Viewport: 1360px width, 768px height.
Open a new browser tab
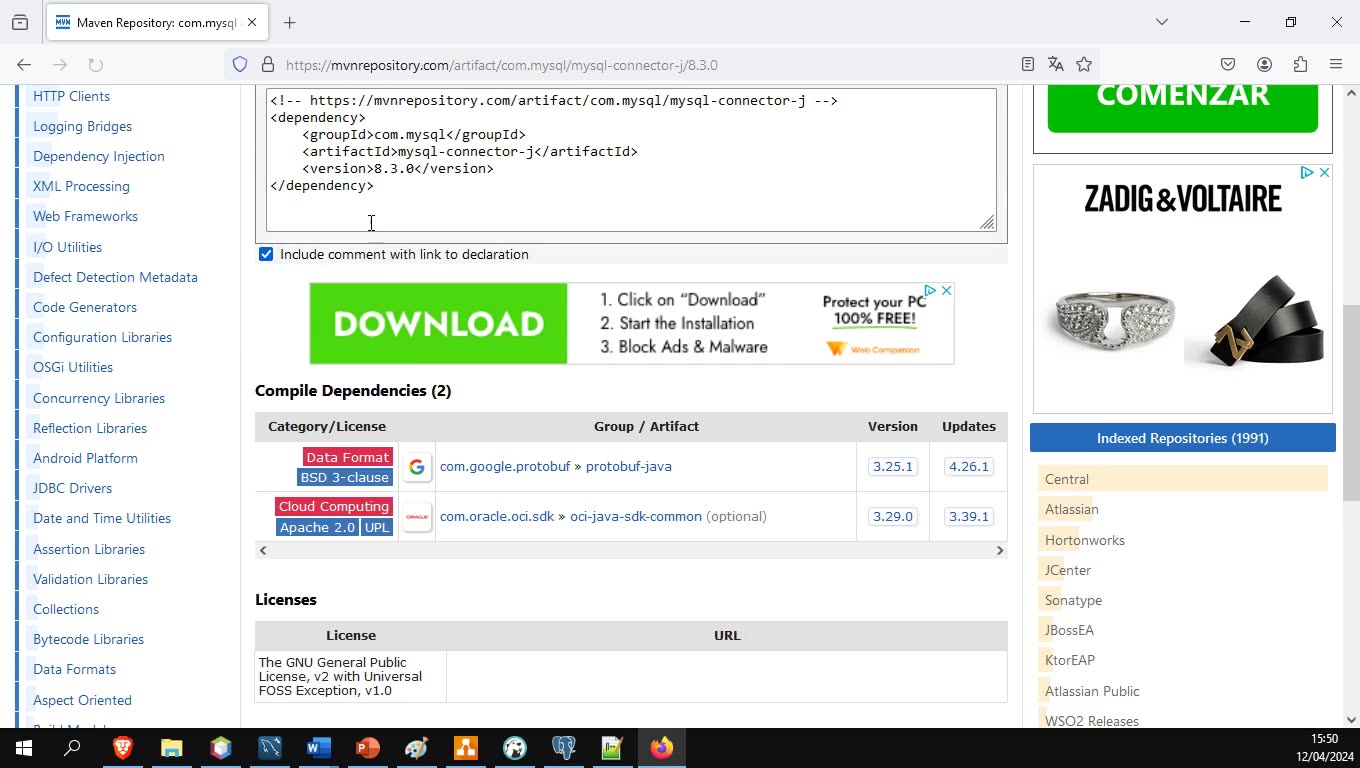[x=290, y=22]
